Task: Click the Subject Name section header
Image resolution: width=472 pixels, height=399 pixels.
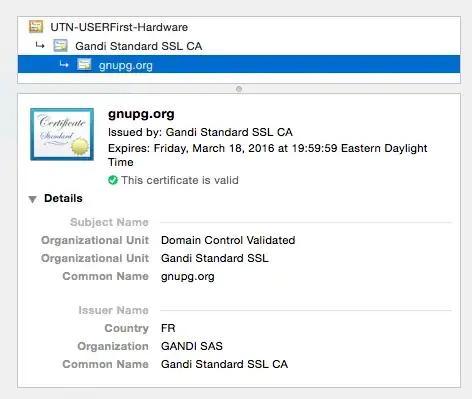Action: (109, 222)
